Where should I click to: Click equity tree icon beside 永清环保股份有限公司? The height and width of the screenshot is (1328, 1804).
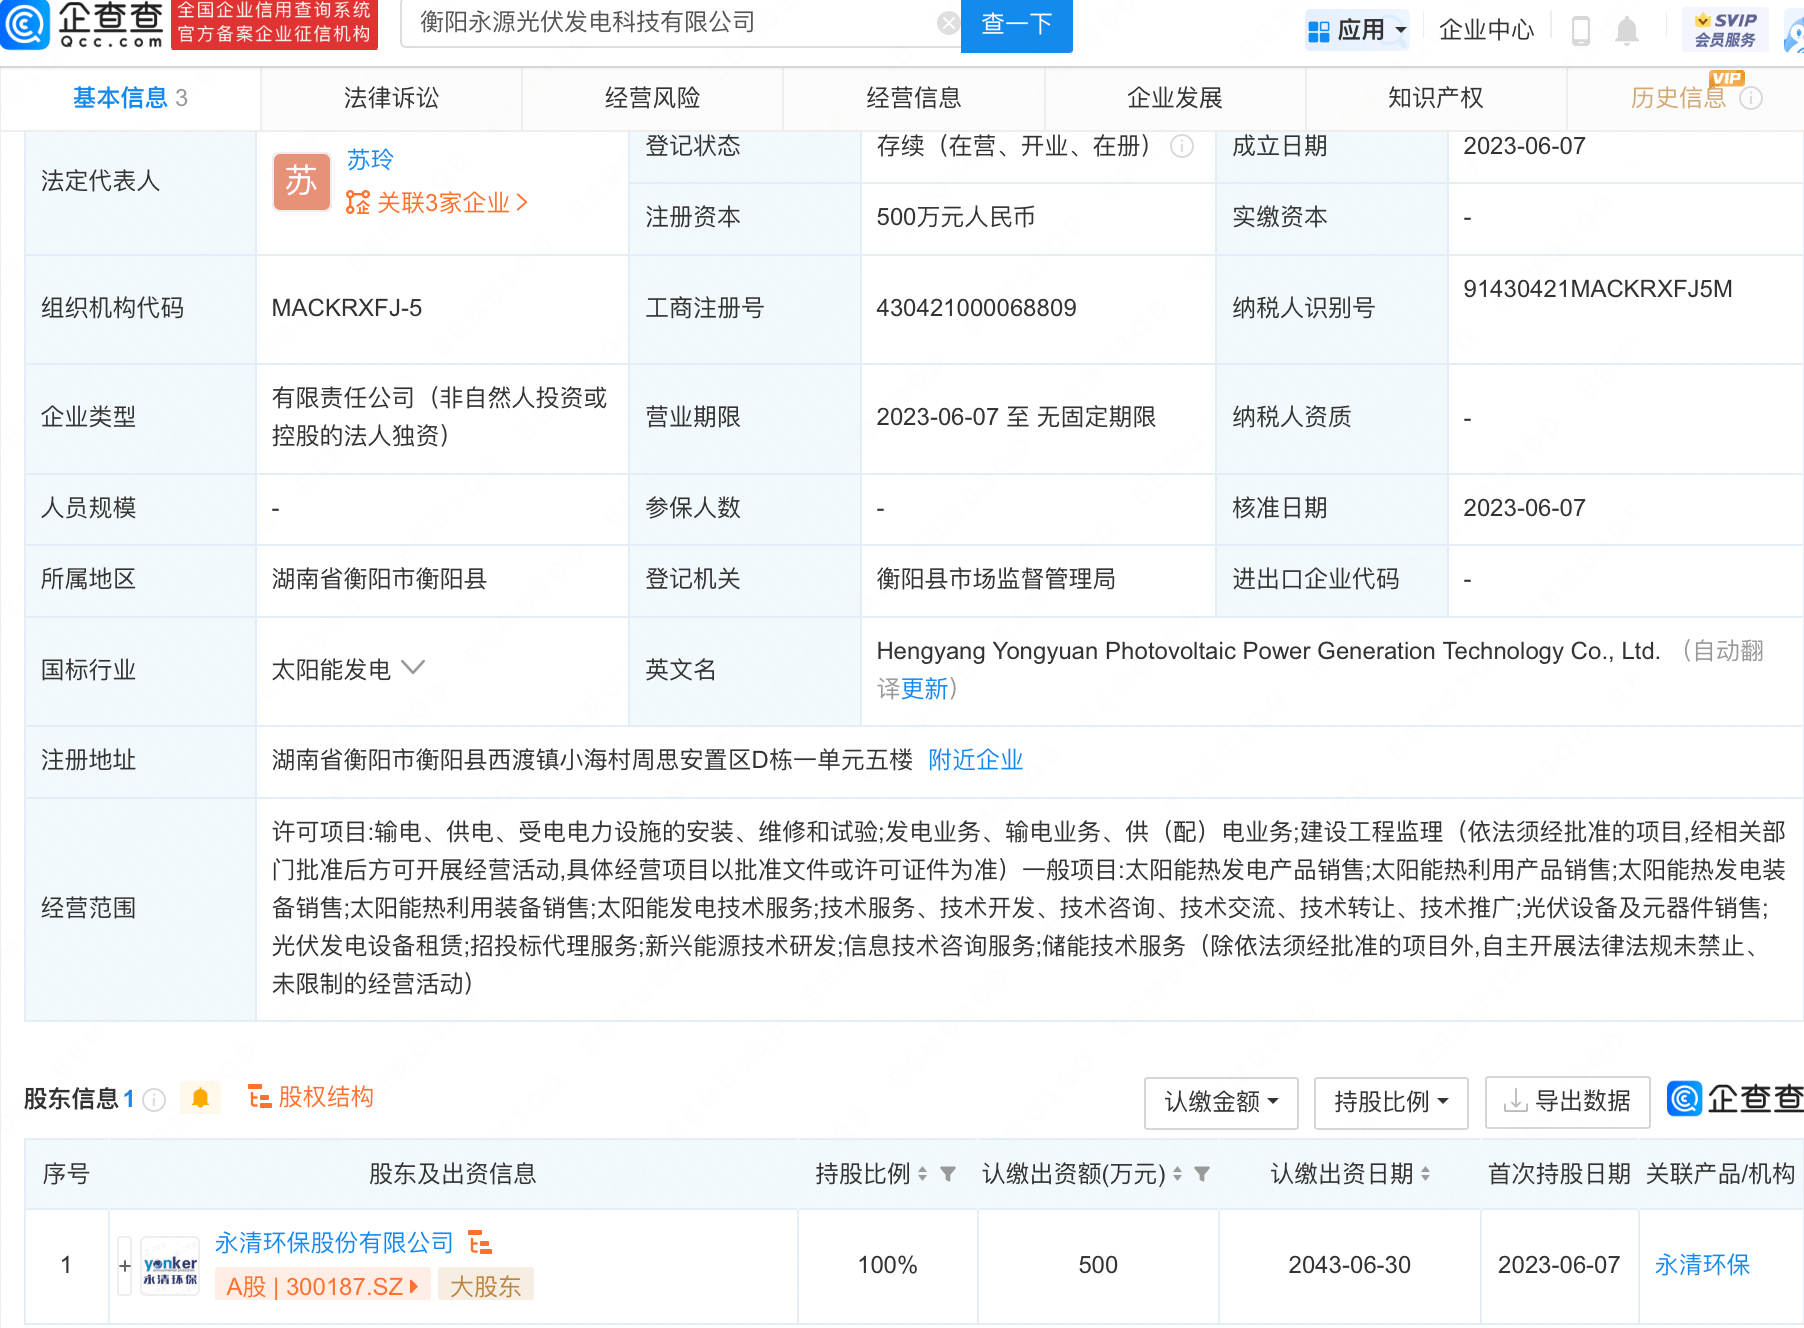click(x=480, y=1242)
